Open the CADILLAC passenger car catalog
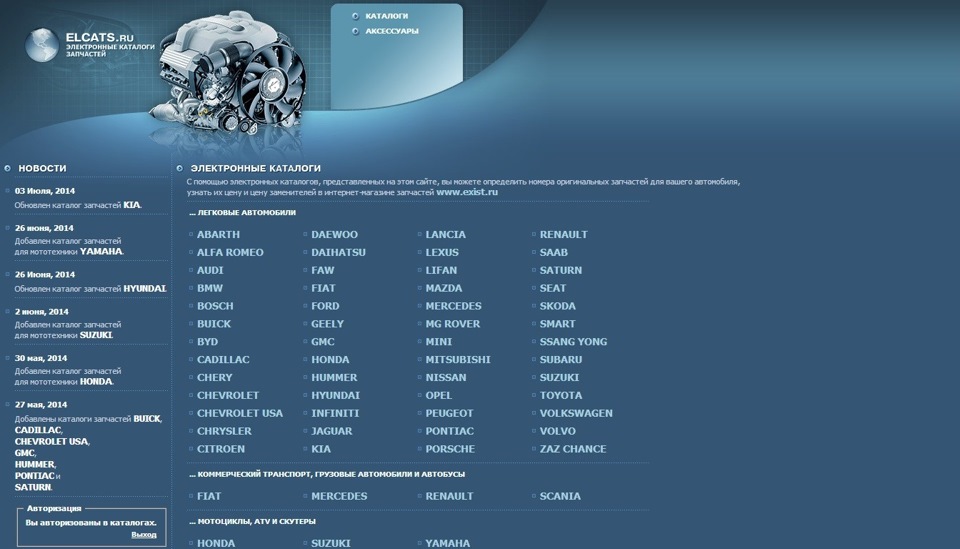This screenshot has width=960, height=549. [223, 359]
